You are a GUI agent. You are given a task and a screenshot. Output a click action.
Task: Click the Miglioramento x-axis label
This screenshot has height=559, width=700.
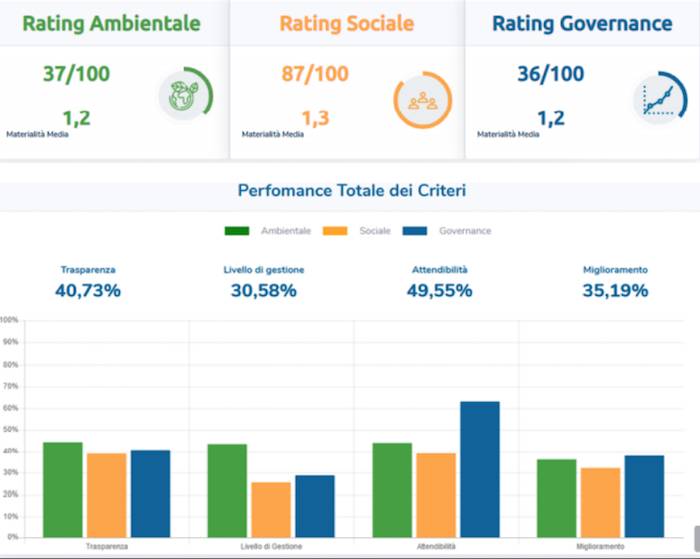tap(600, 546)
